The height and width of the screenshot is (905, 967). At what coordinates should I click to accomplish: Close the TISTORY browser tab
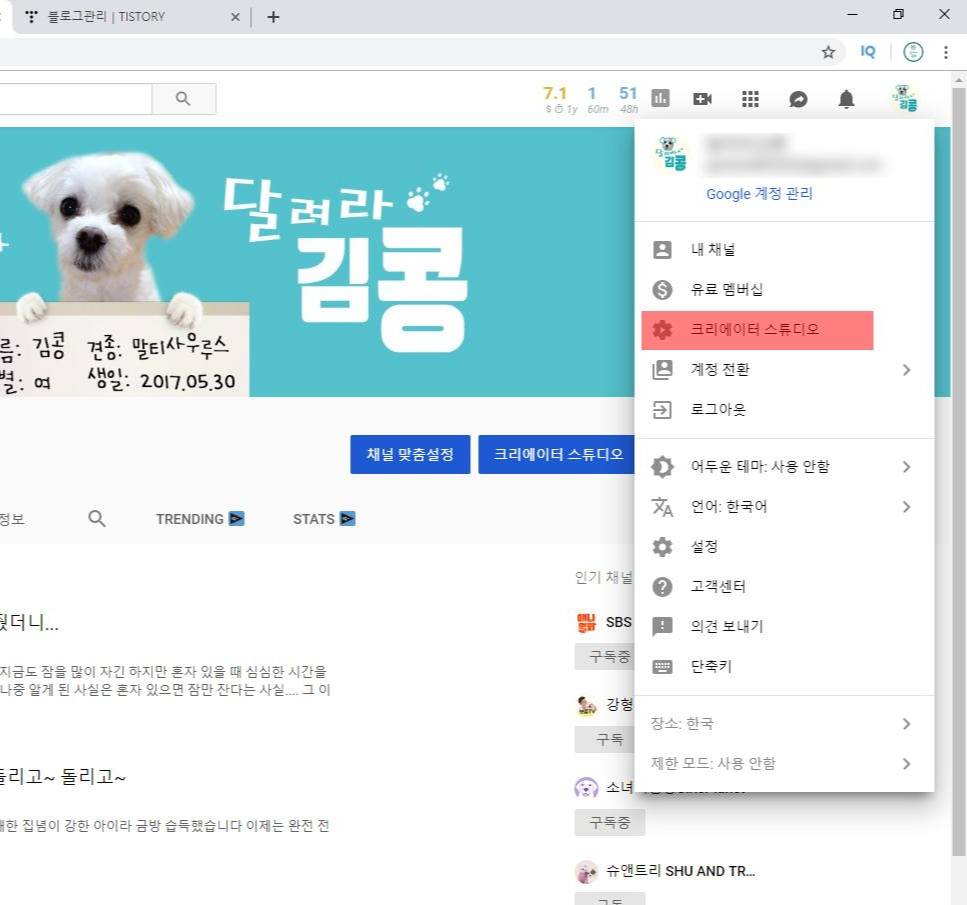(235, 17)
